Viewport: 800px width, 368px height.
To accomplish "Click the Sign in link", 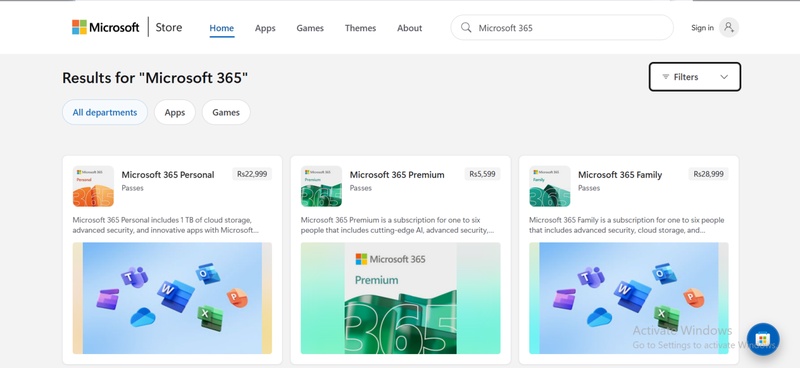I will (x=702, y=28).
